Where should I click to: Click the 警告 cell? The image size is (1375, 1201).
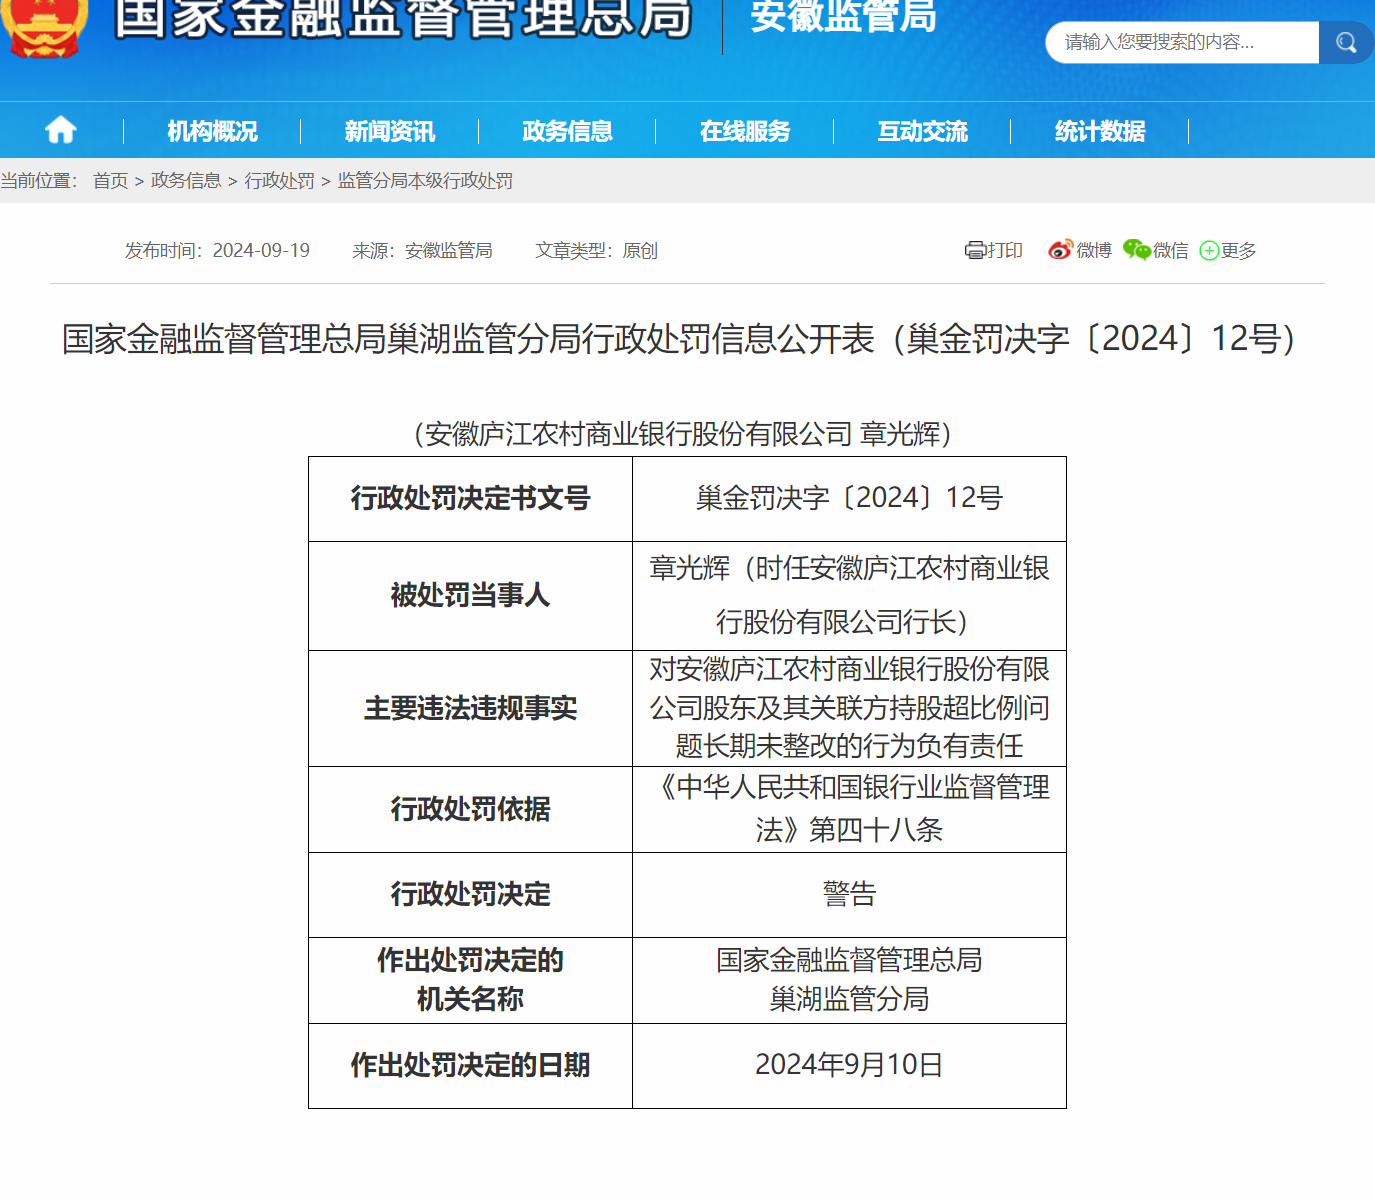pos(849,894)
